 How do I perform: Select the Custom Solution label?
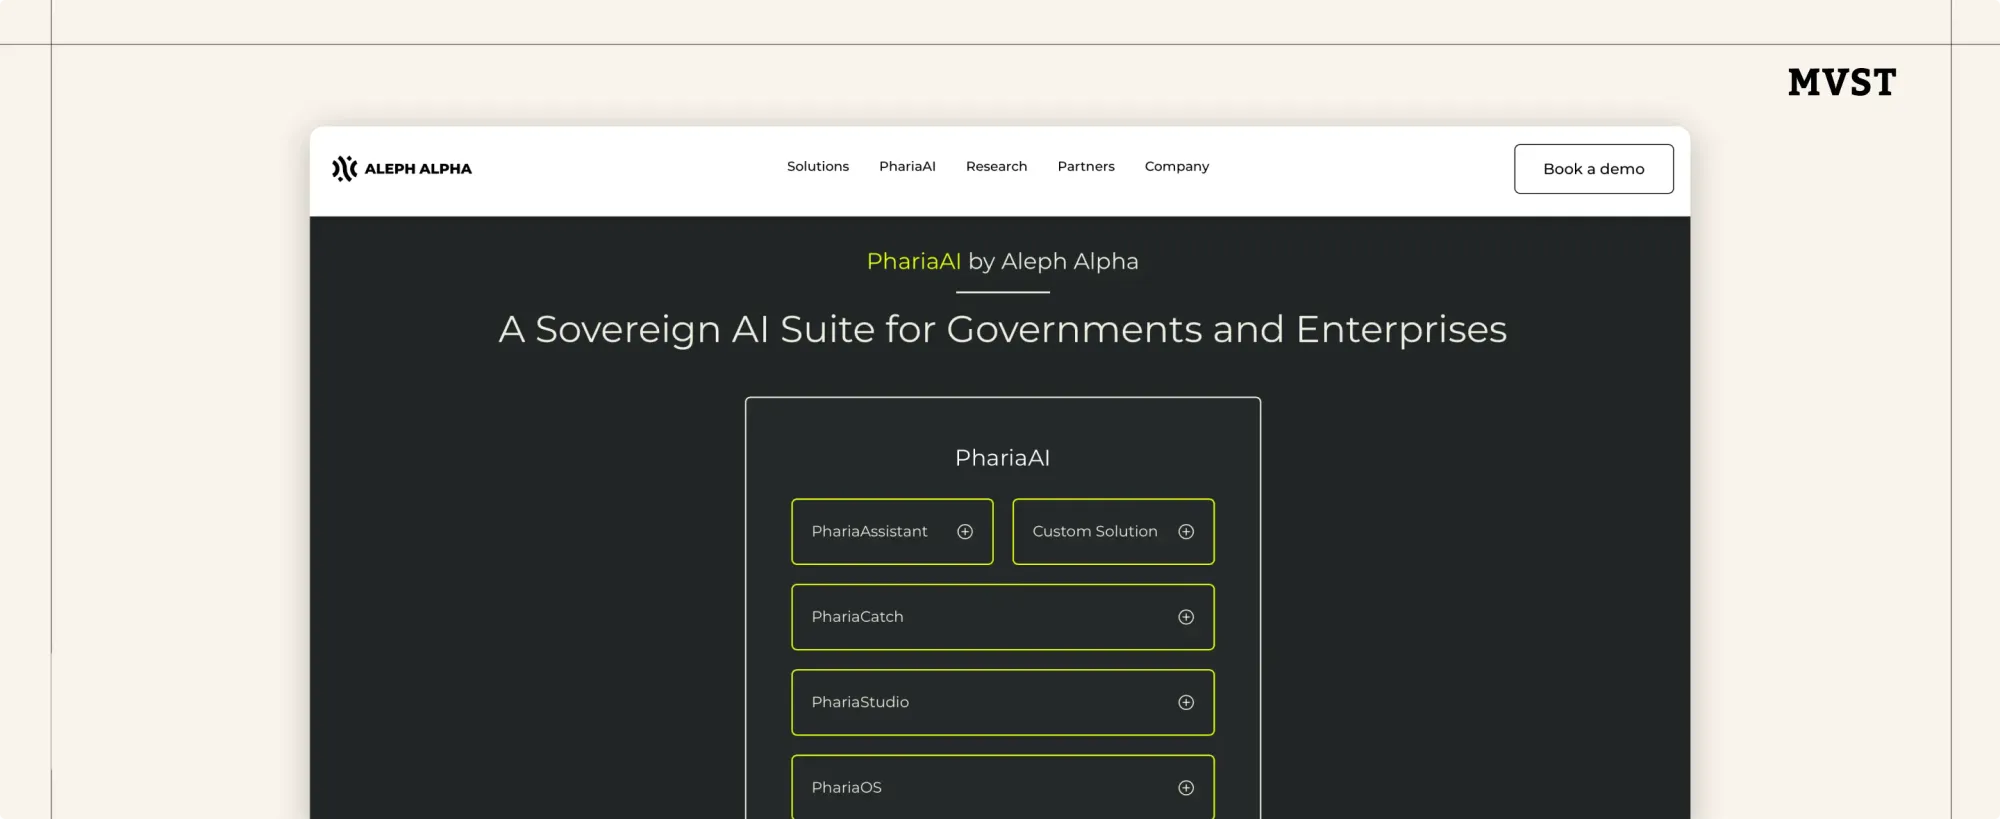click(1094, 531)
